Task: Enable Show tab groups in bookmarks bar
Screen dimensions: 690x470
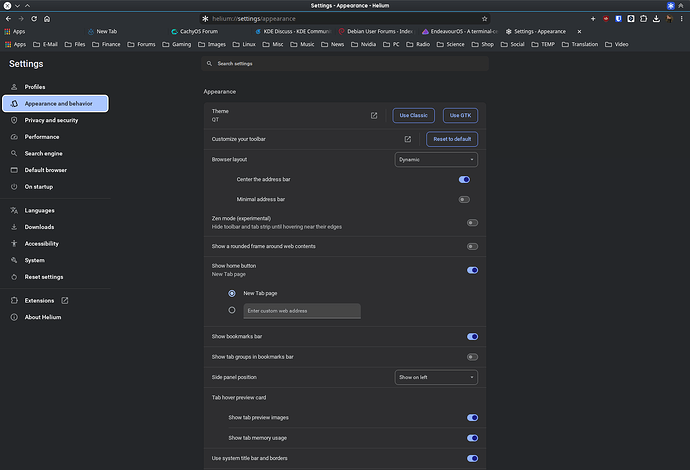Action: tap(472, 357)
